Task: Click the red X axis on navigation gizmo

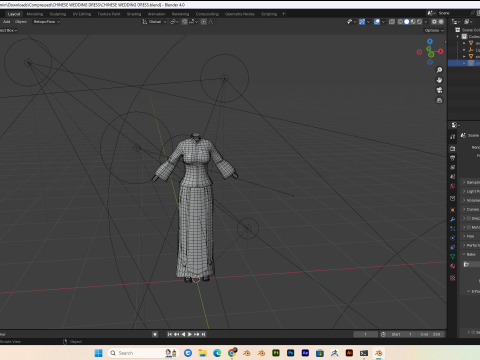Action: point(441,51)
